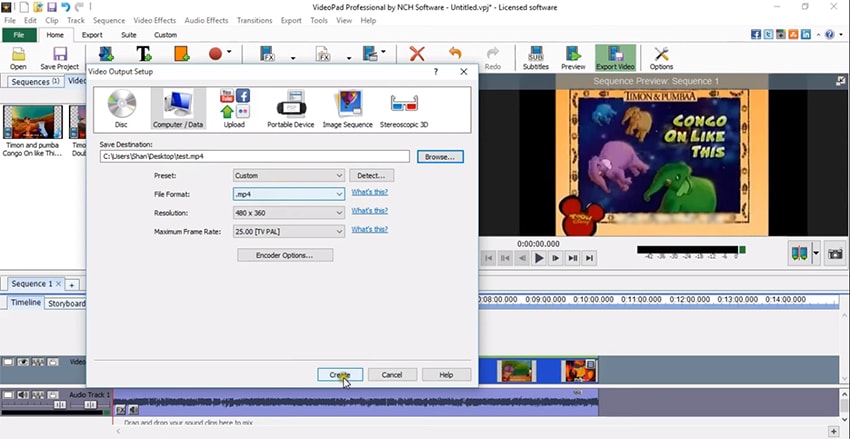Click the red X delete icon
The height and width of the screenshot is (439, 850).
click(x=417, y=54)
